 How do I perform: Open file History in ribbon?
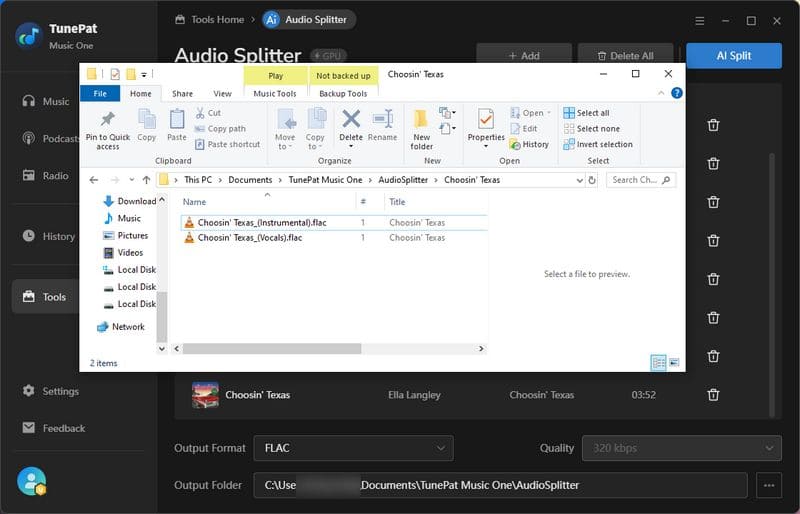(530, 144)
